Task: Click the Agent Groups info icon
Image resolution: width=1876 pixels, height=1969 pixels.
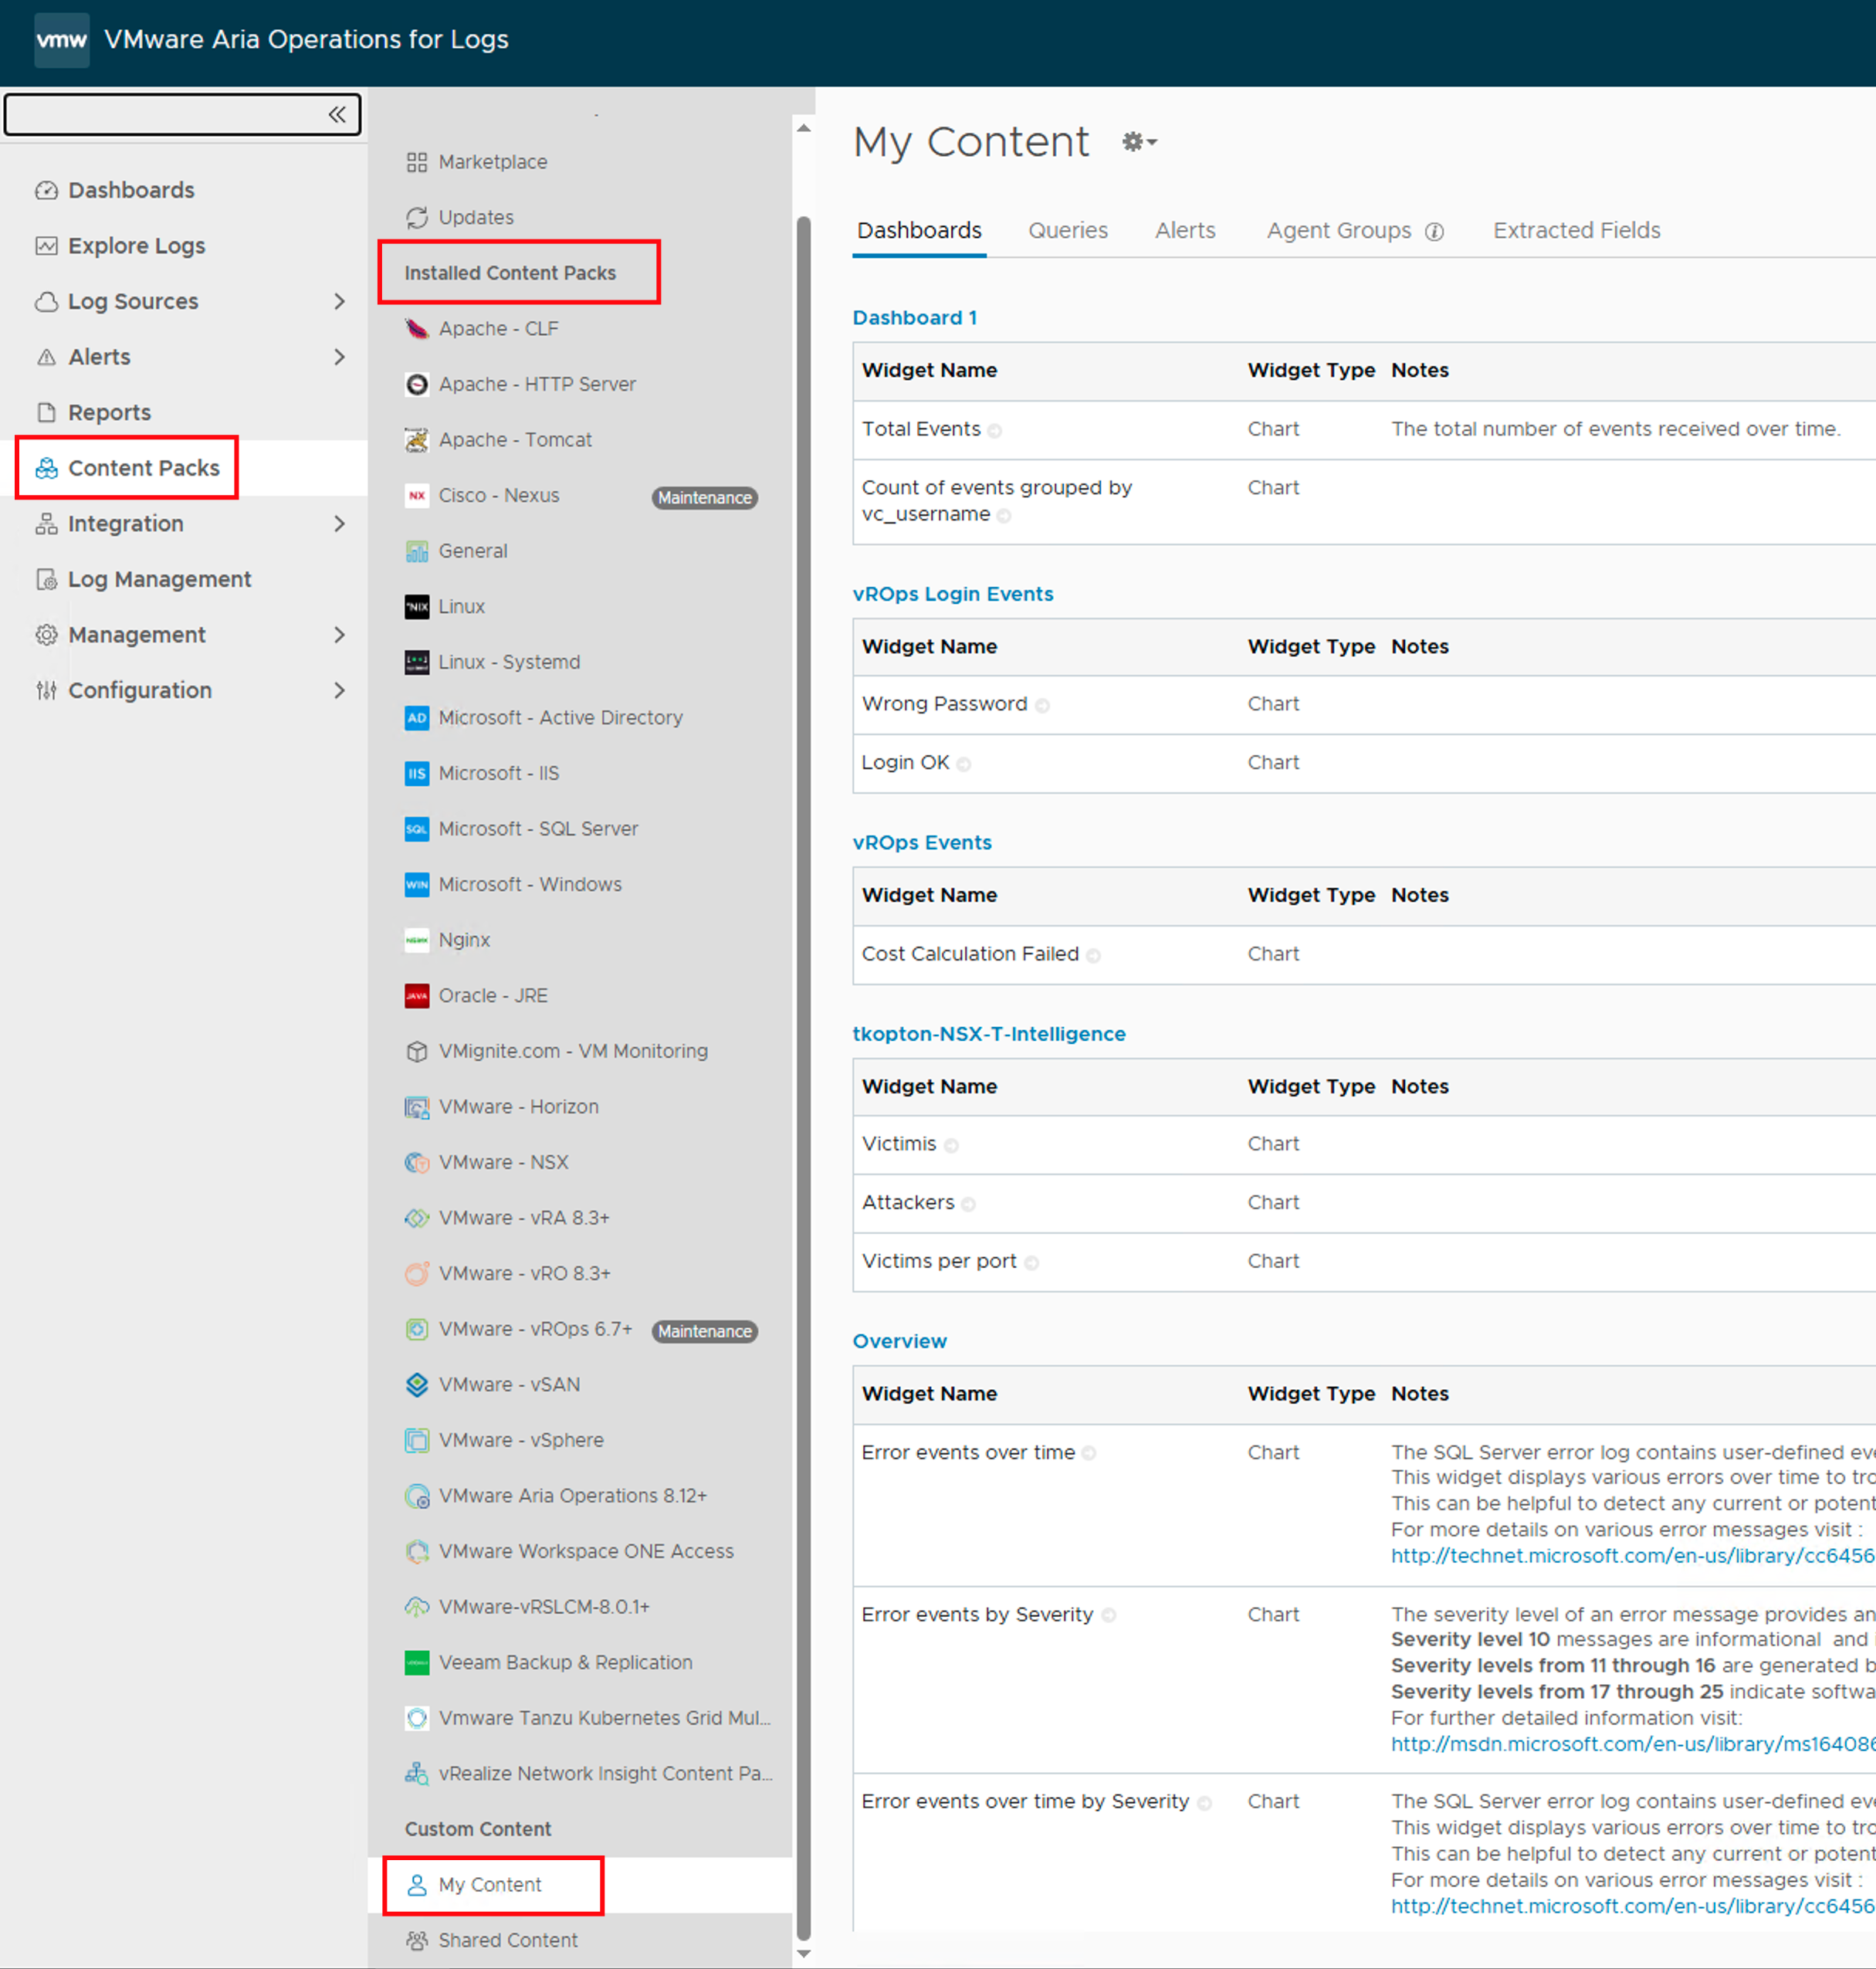Action: (1434, 232)
